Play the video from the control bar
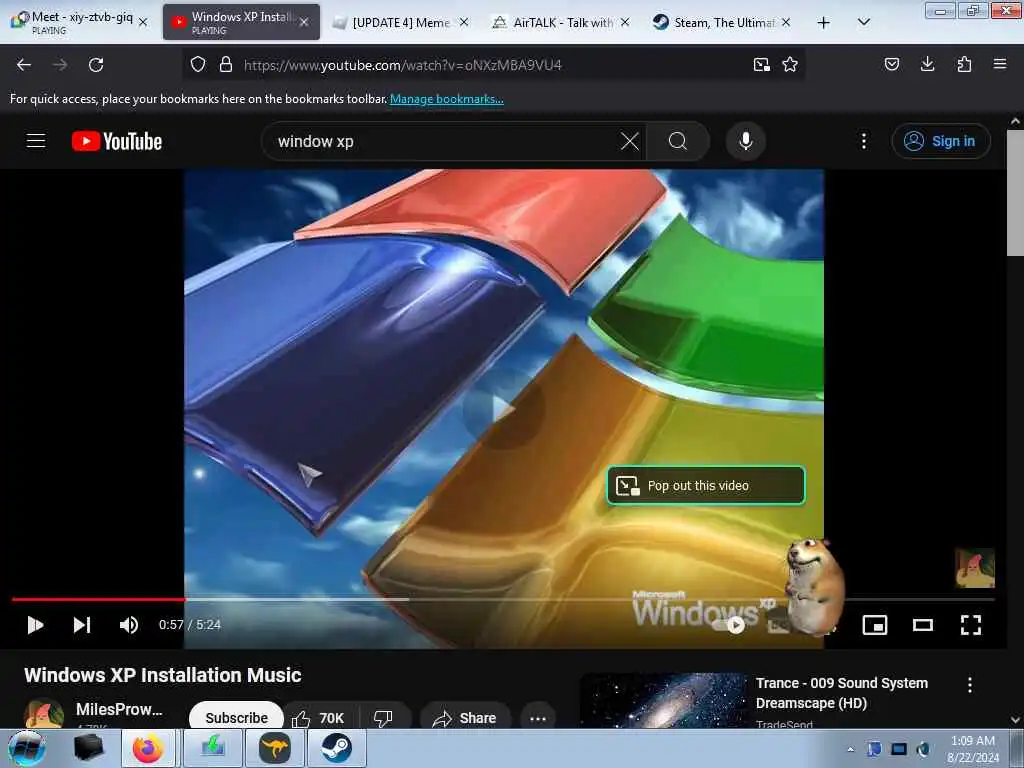The height and width of the screenshot is (768, 1024). tap(35, 625)
